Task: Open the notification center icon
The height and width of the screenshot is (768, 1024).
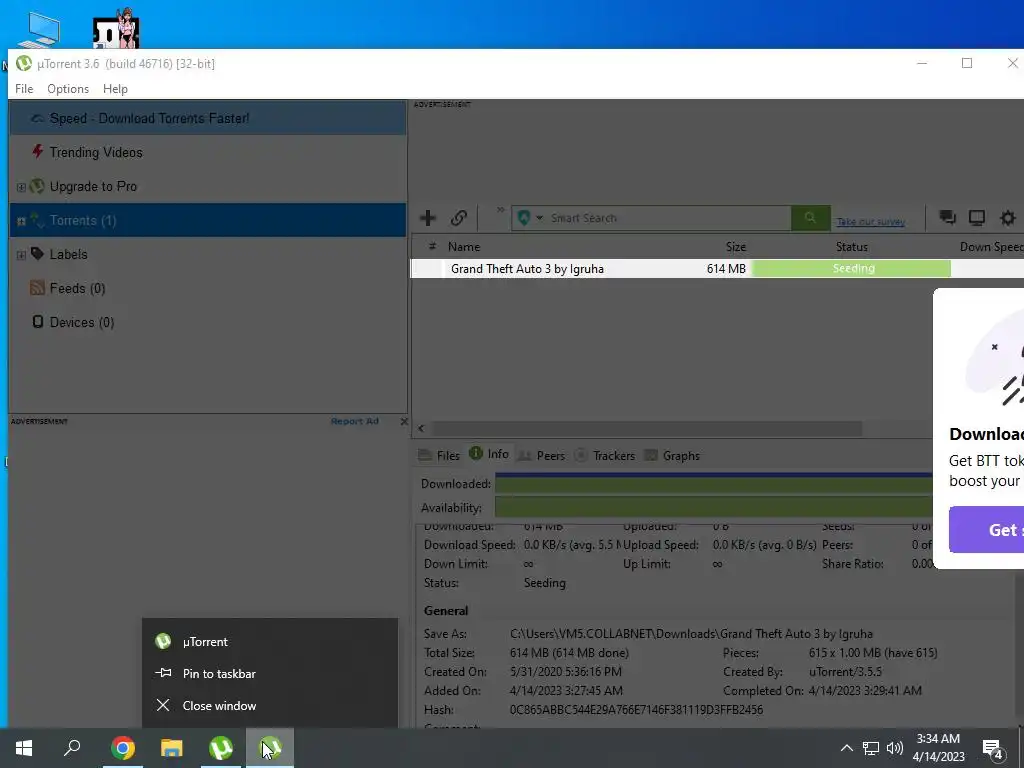Action: [992, 748]
